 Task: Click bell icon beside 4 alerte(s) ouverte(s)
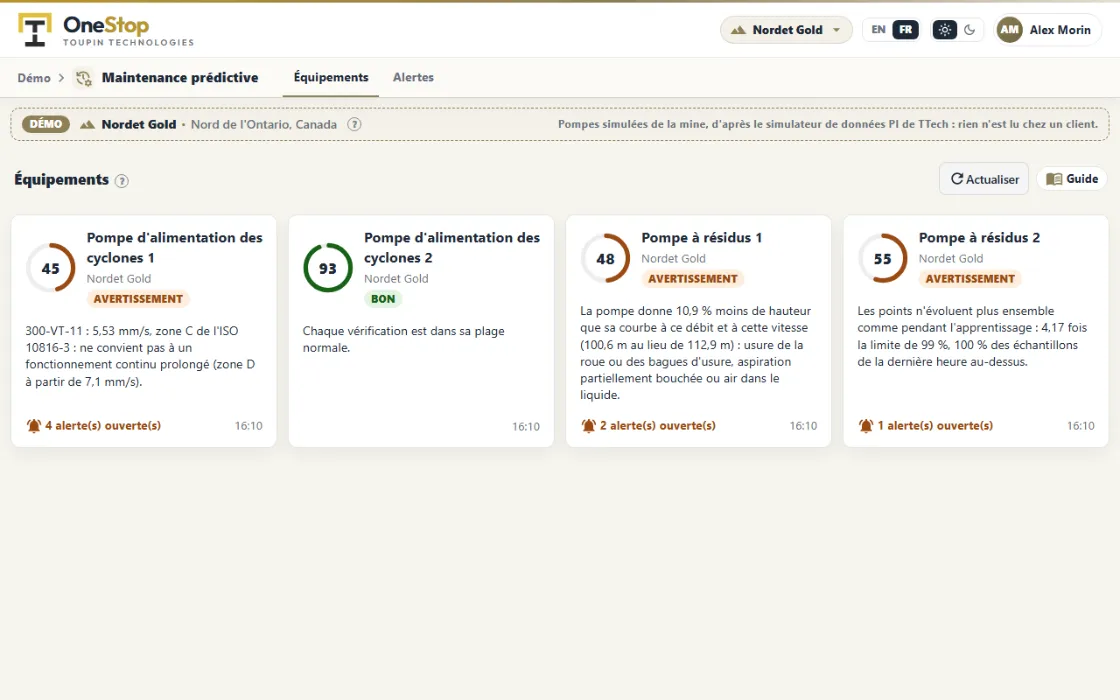(34, 426)
